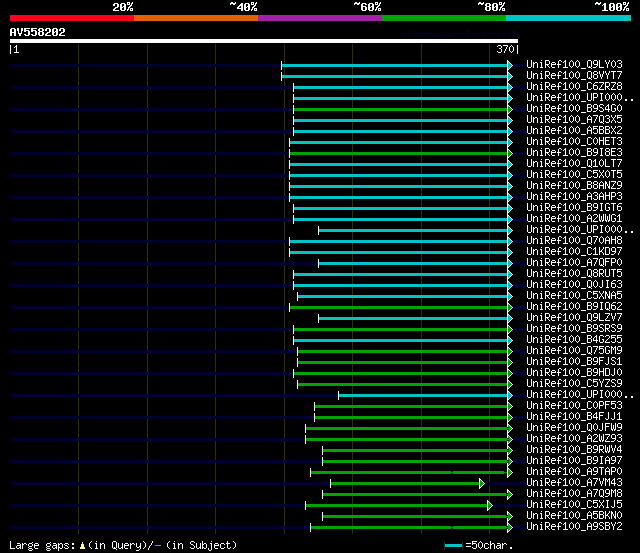Click the red 20% identity color segment
Viewport: 640px width, 553px height.
(x=72, y=18)
